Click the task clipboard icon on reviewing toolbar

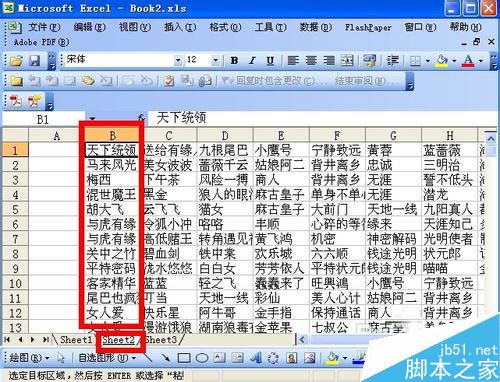coord(169,81)
